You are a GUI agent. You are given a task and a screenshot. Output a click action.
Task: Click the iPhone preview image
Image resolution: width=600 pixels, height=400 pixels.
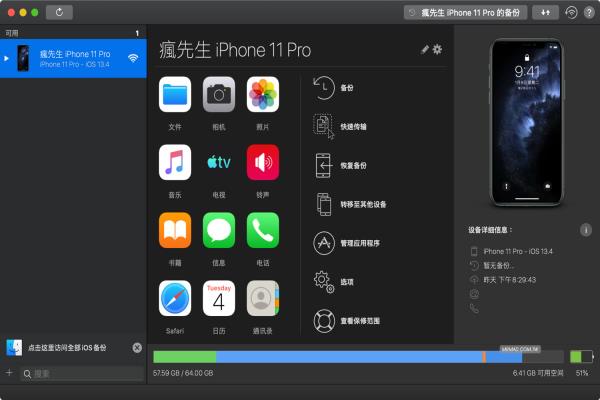click(x=527, y=122)
